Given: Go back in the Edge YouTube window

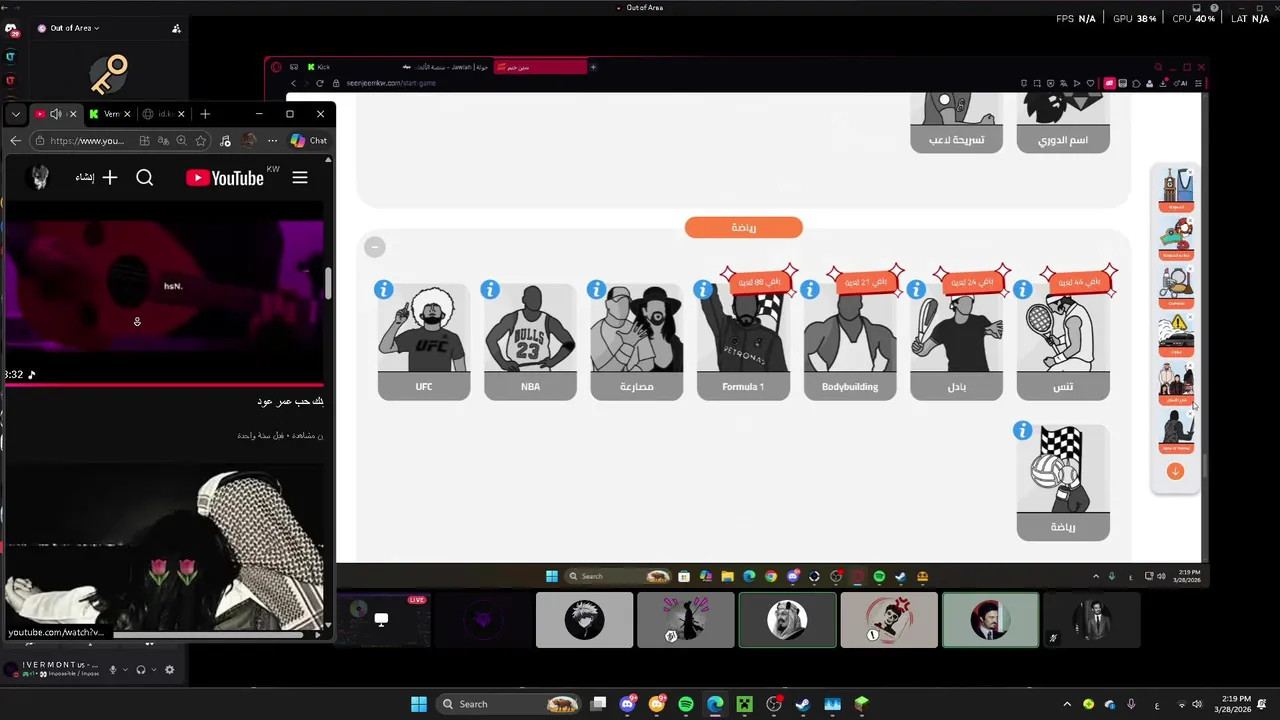Looking at the screenshot, I should coord(15,141).
